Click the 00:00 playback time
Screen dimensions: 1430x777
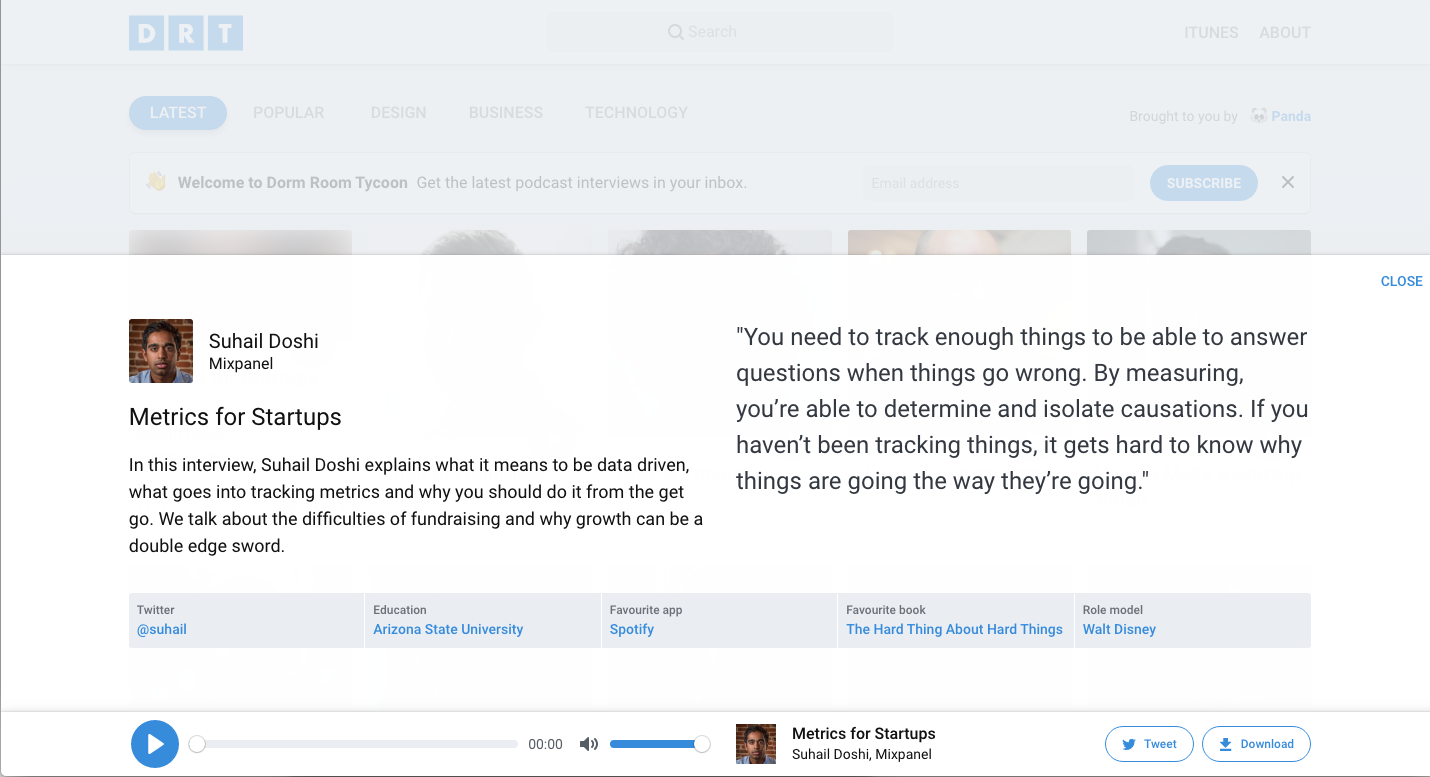[545, 744]
